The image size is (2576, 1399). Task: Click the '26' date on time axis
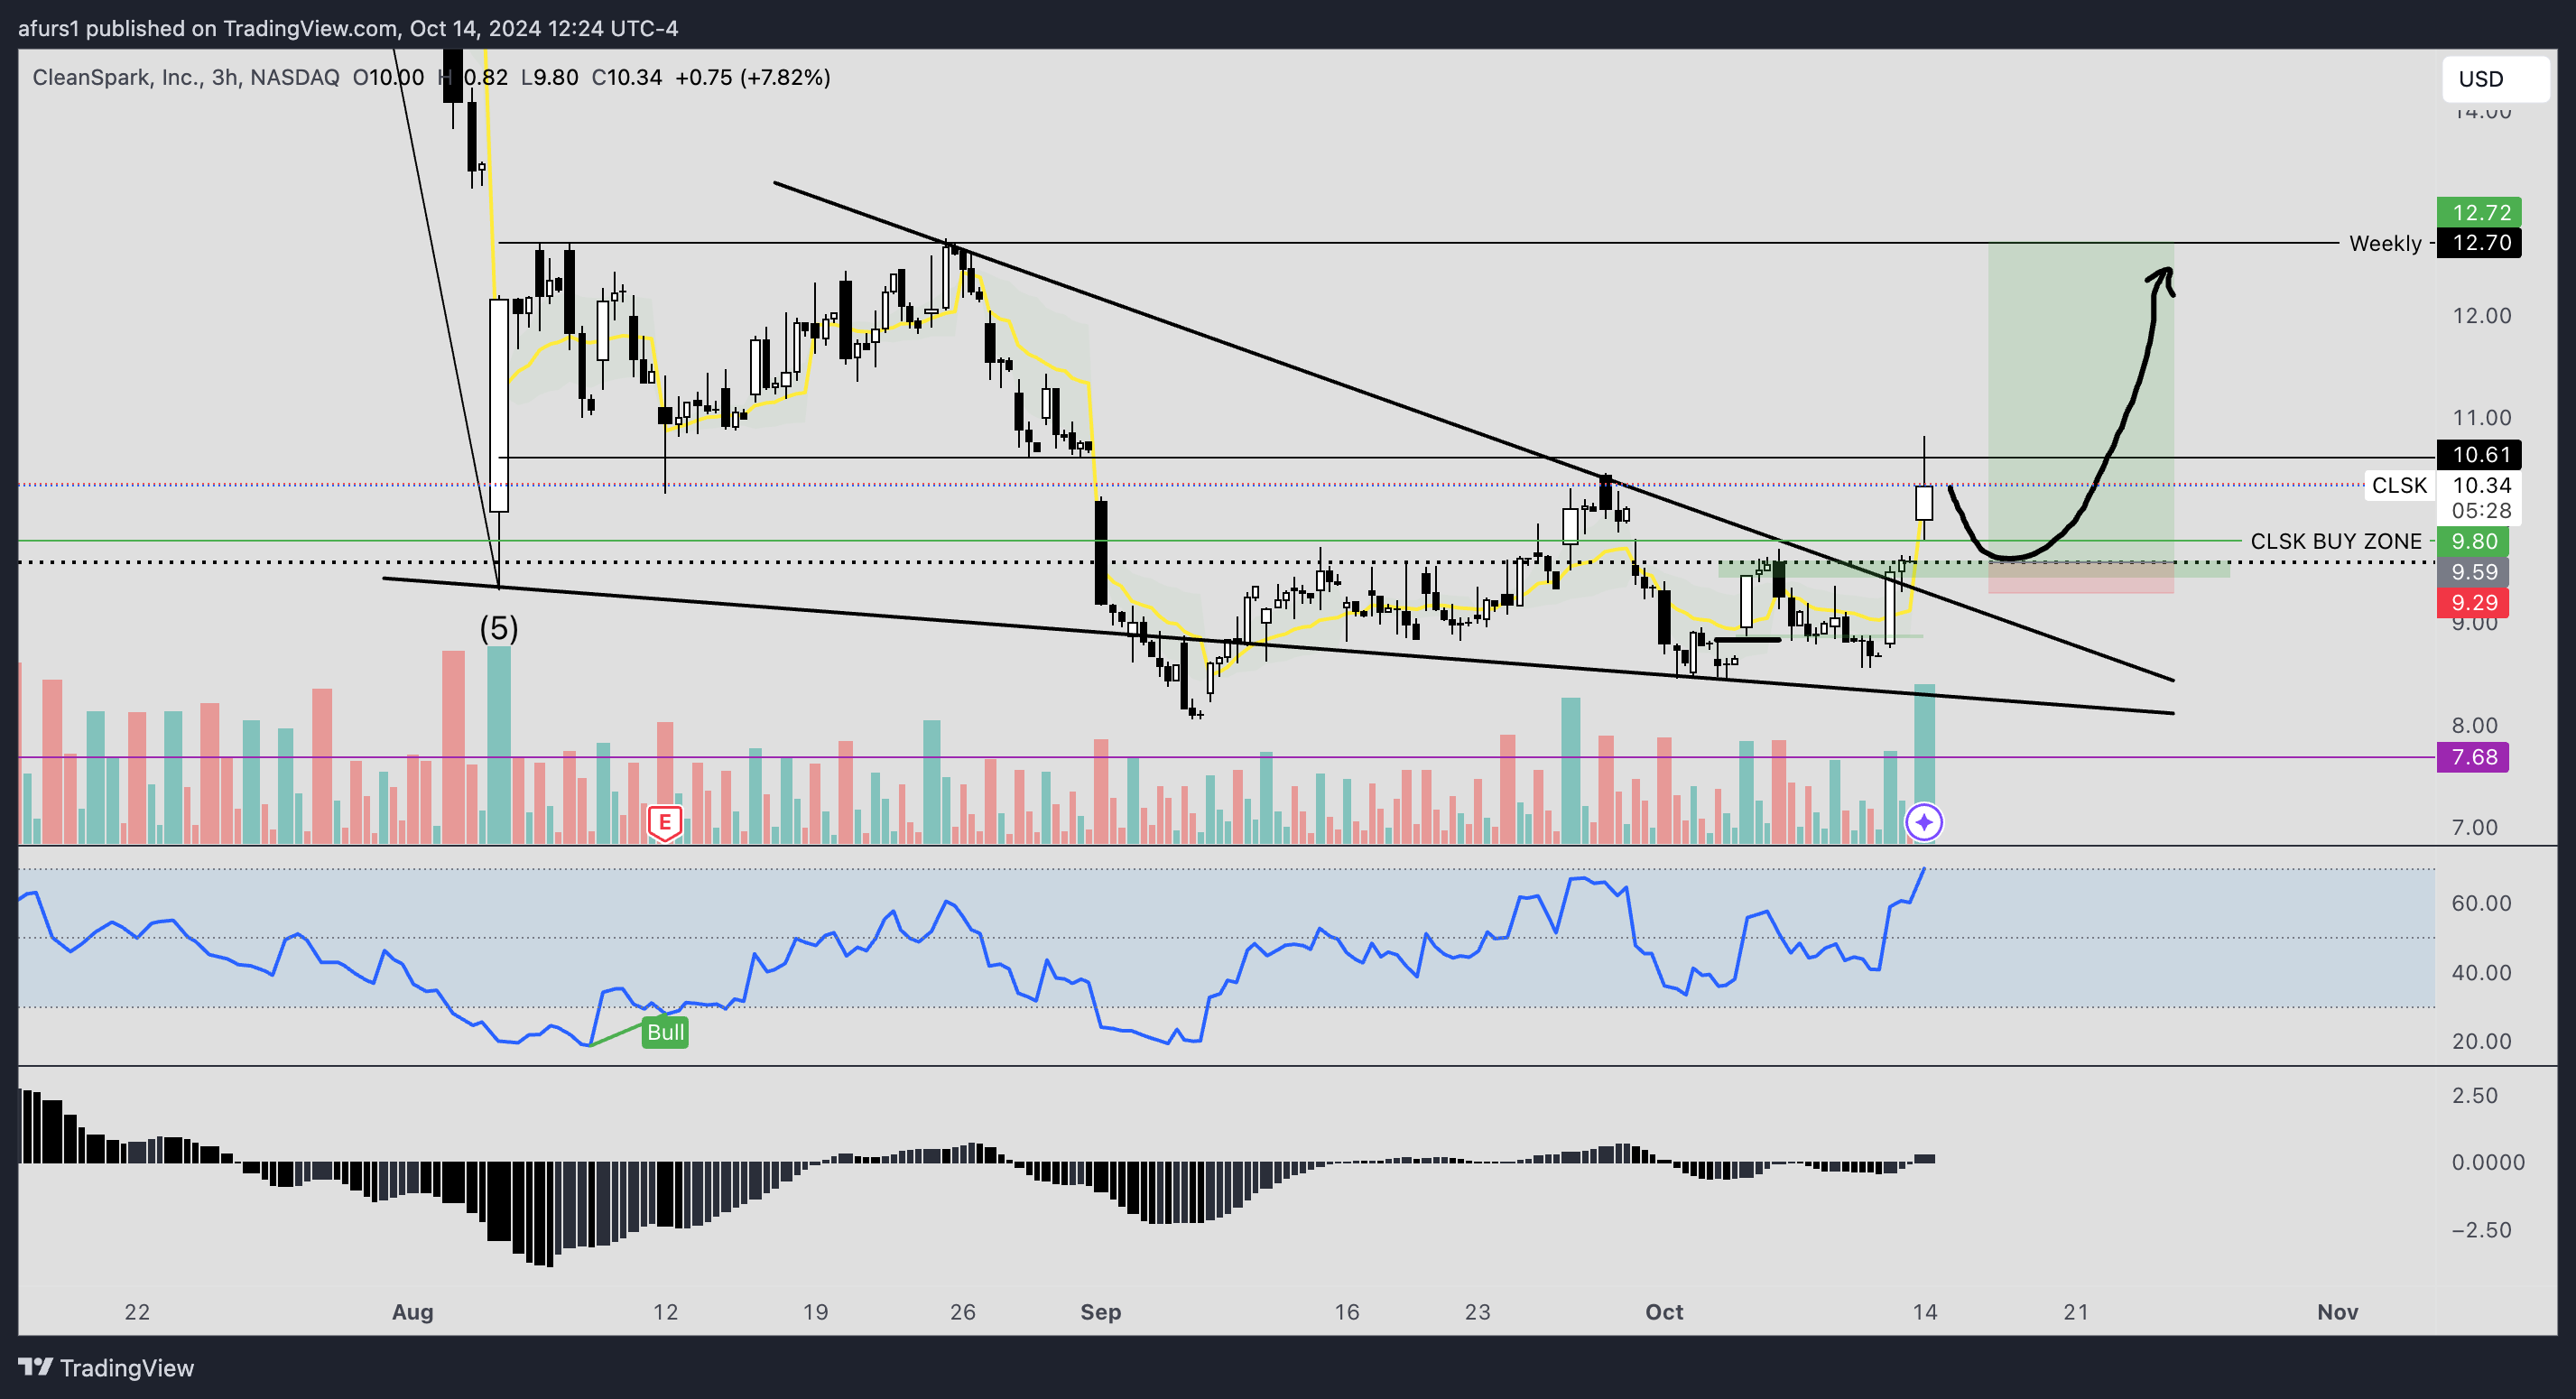pyautogui.click(x=962, y=1312)
